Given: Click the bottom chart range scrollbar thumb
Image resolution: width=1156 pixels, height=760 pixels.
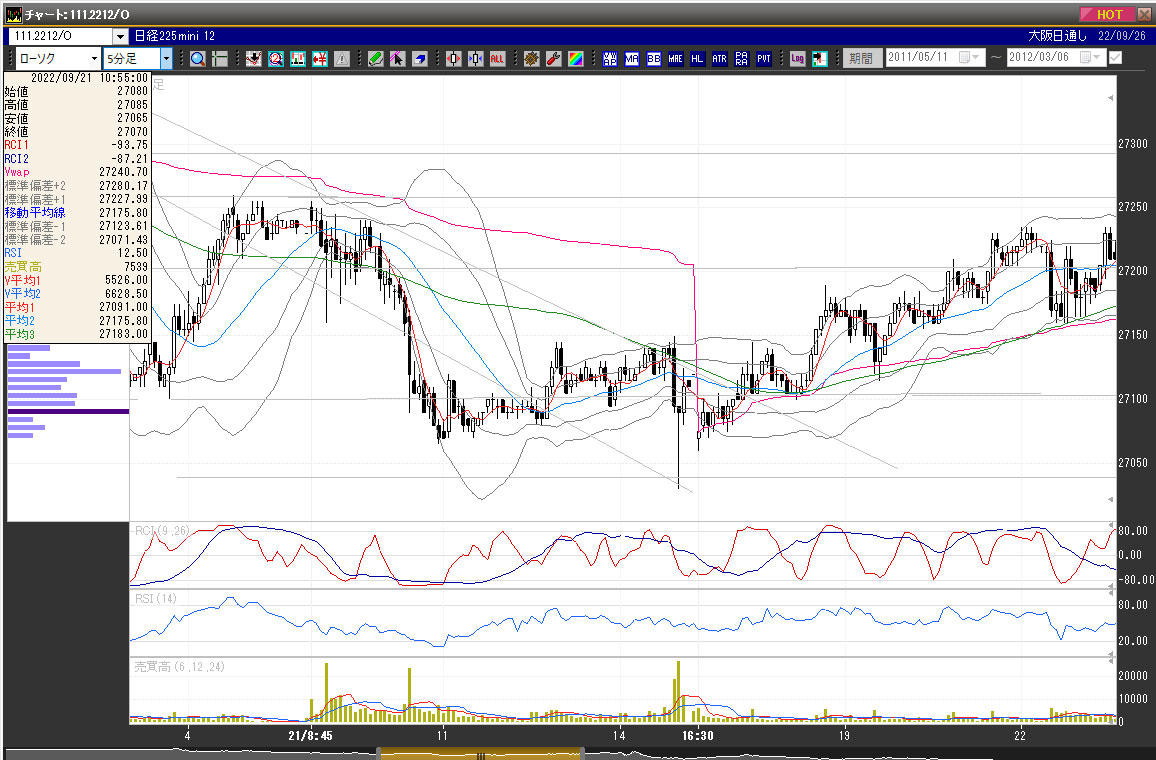Looking at the screenshot, I should coord(480,754).
